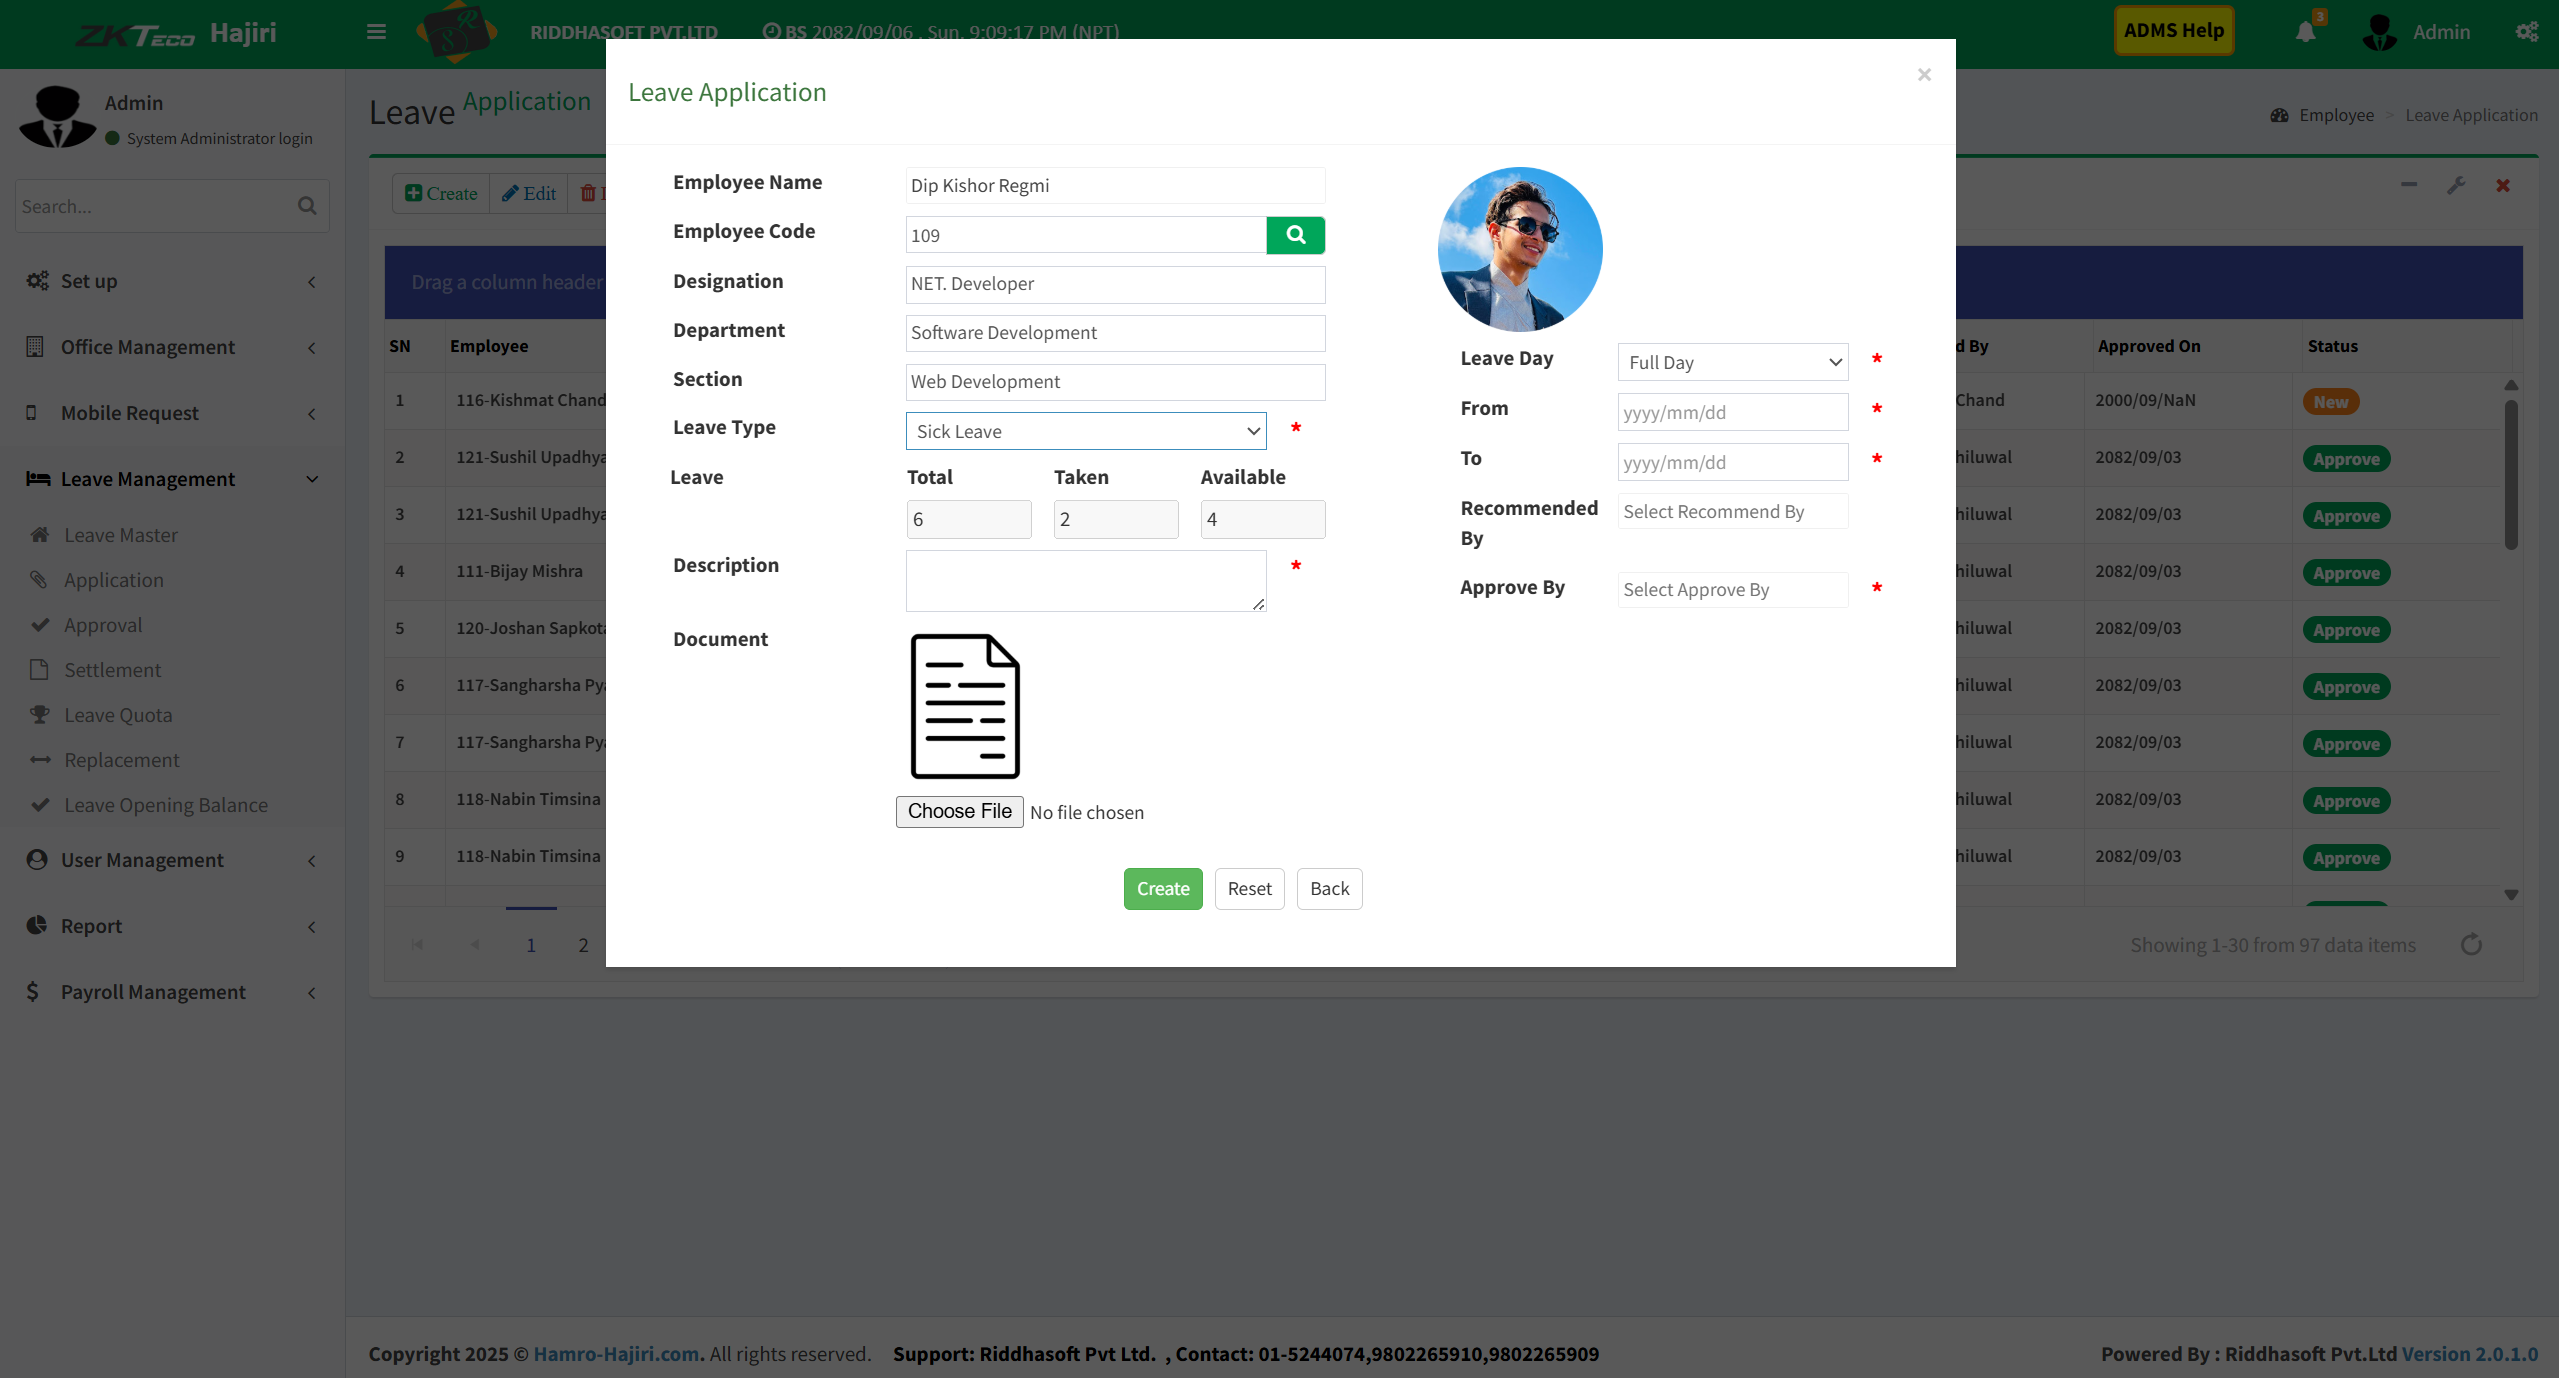Click the sidebar search magnifier icon

(x=307, y=206)
